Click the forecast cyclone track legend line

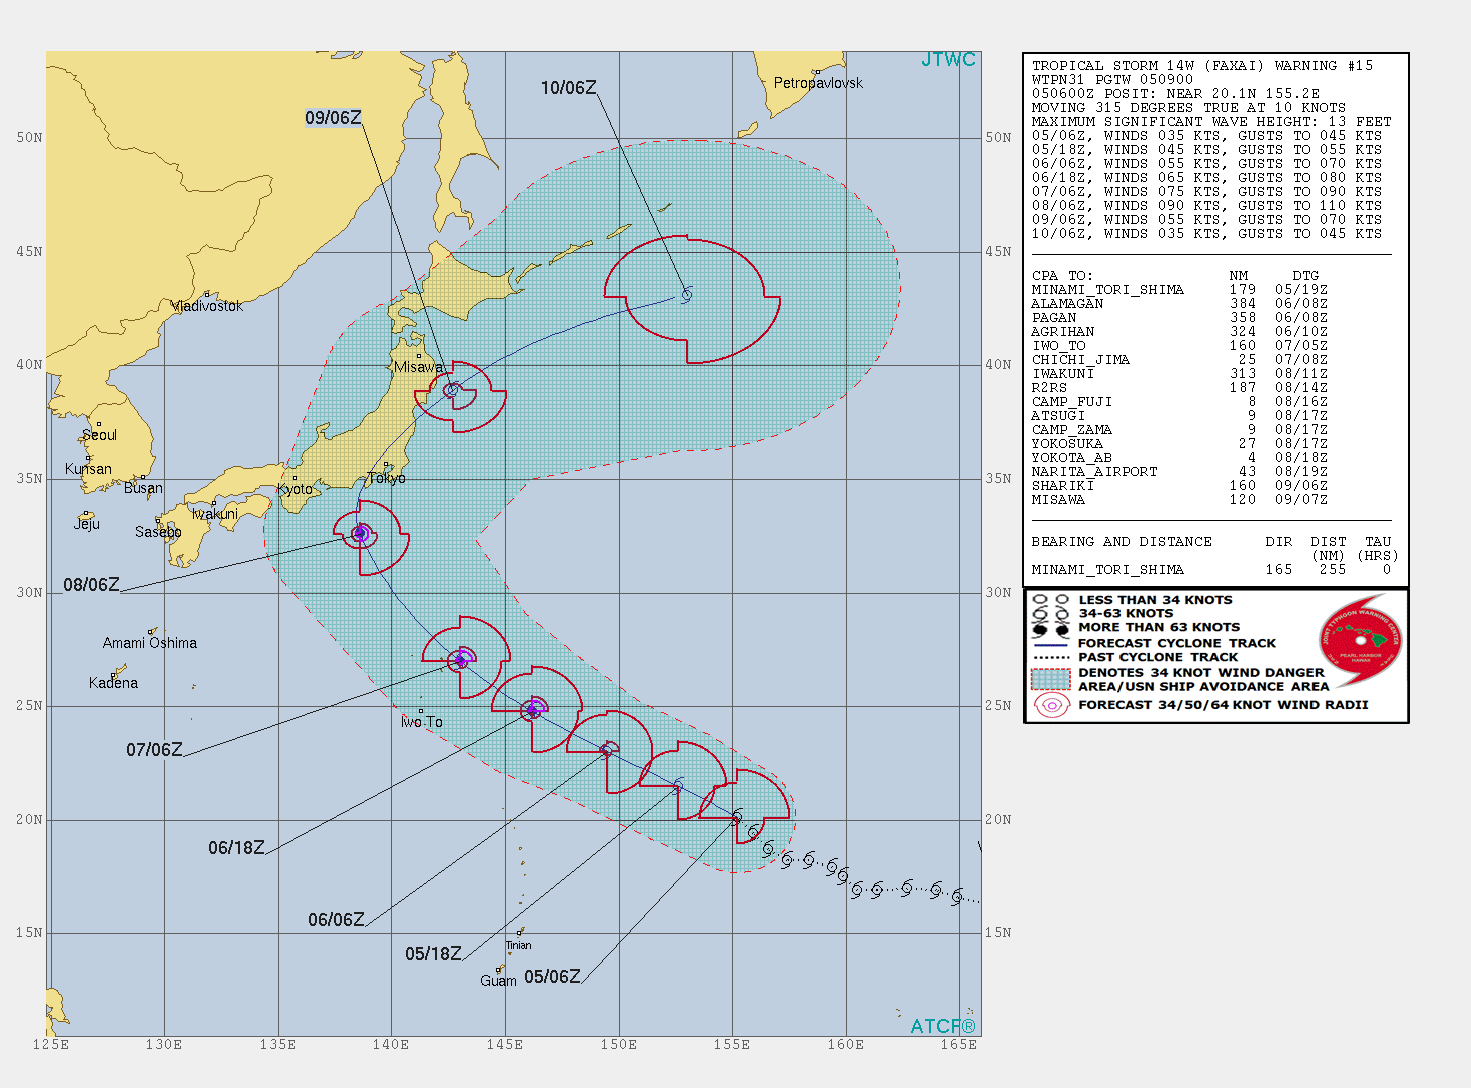coord(1050,644)
